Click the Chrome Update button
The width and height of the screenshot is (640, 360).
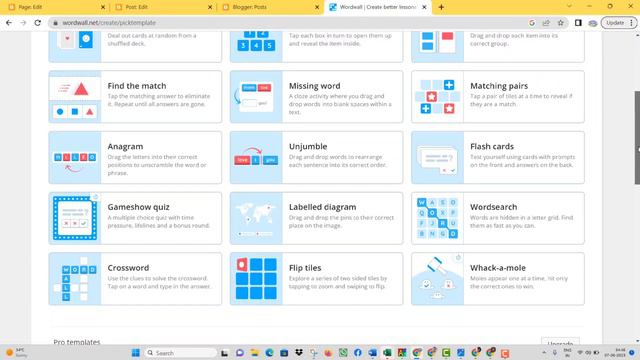[619, 23]
